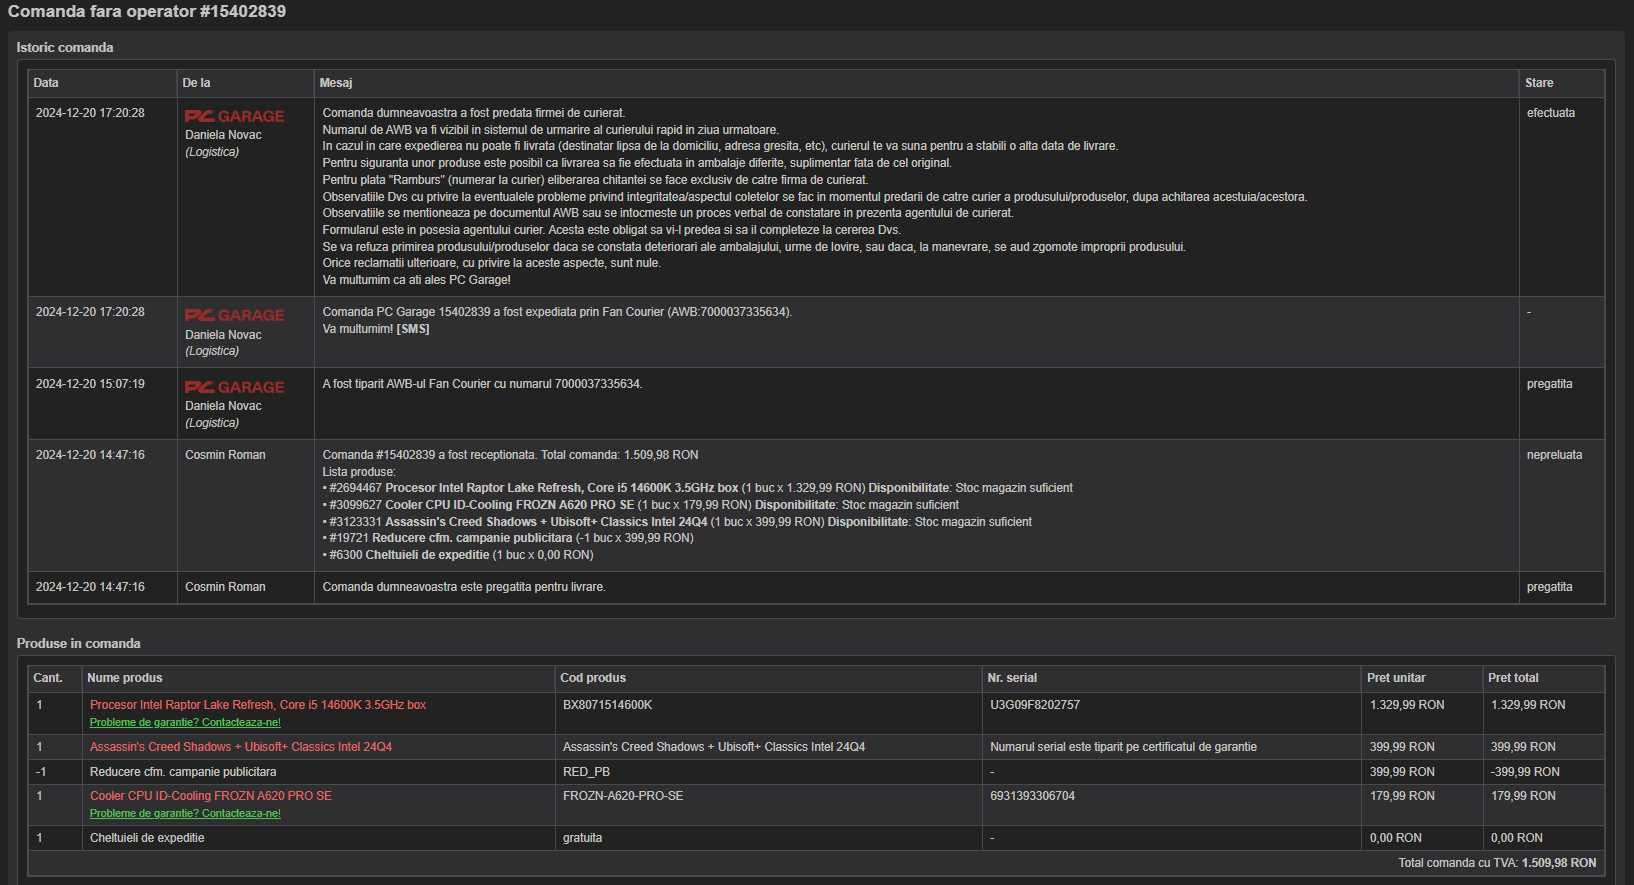Viewport: 1634px width, 885px height.
Task: Click the warranty problems link under the Cooler CPU row
Action: [x=185, y=813]
